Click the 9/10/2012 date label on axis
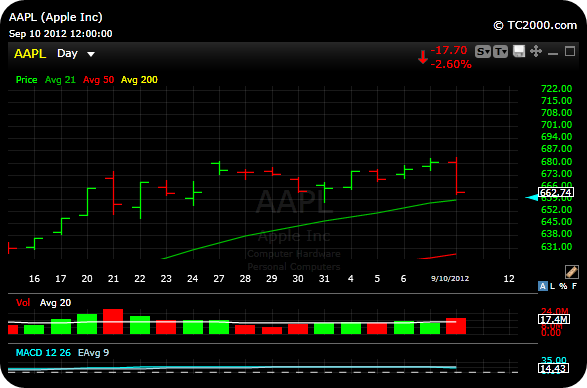This screenshot has width=587, height=388. click(x=450, y=279)
